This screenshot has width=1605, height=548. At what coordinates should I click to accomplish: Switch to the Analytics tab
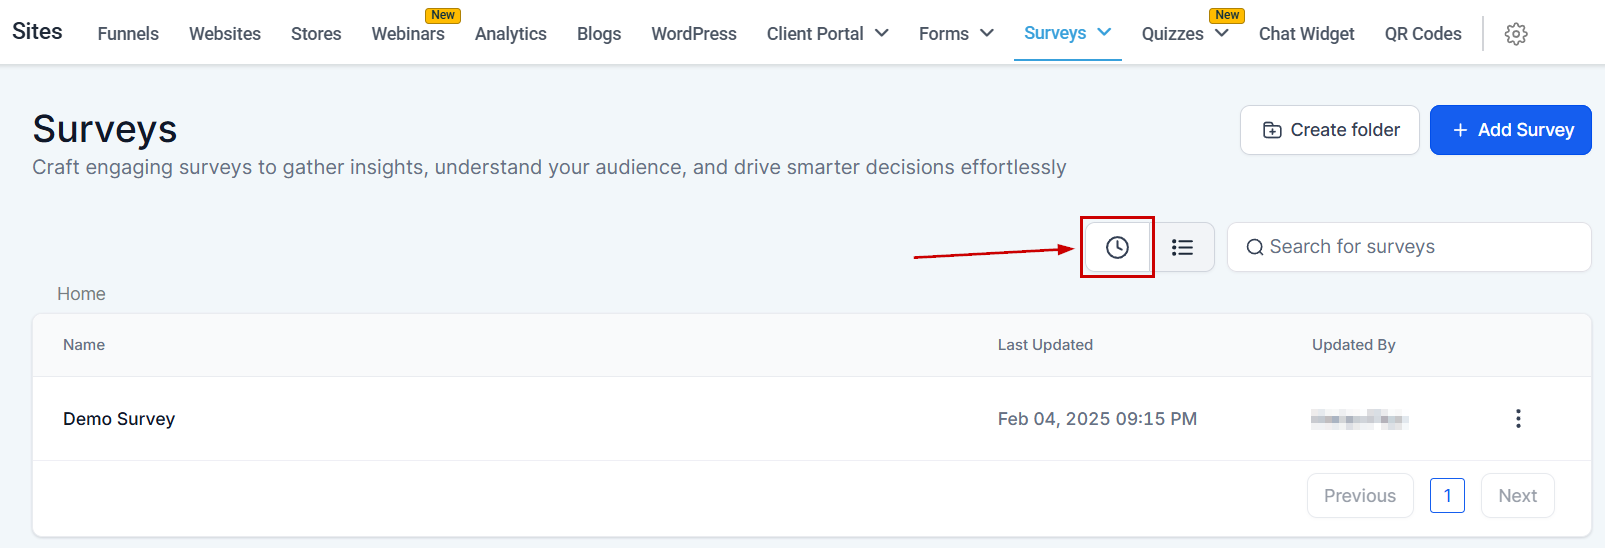click(510, 34)
